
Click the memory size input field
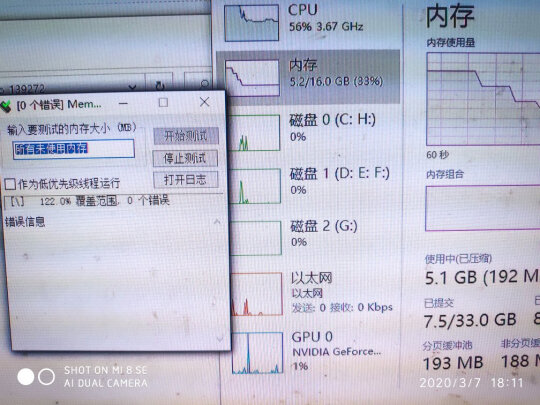point(73,149)
